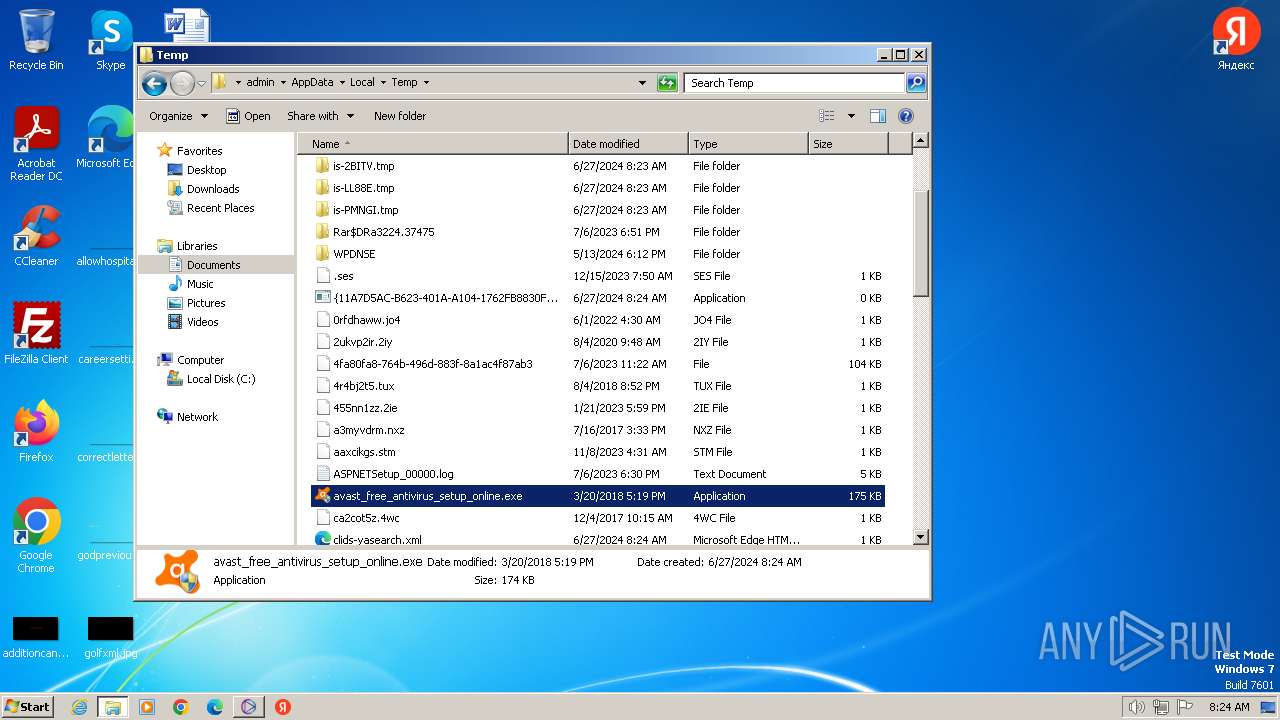Screen dimensions: 1280x720
Task: Click the Open toolbar button
Action: (248, 116)
